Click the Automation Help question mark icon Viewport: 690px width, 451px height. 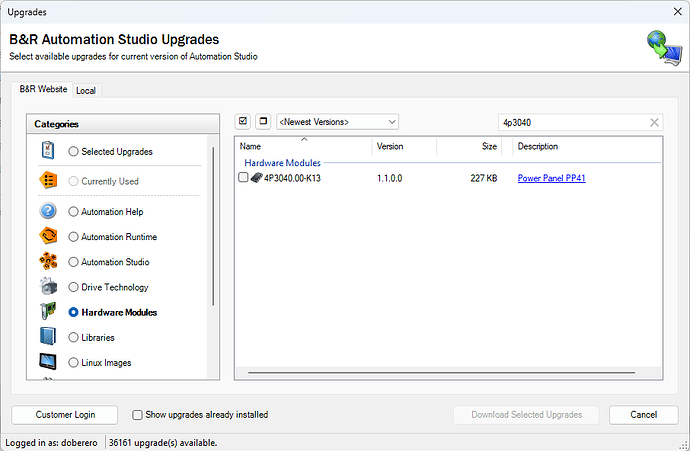[x=48, y=211]
